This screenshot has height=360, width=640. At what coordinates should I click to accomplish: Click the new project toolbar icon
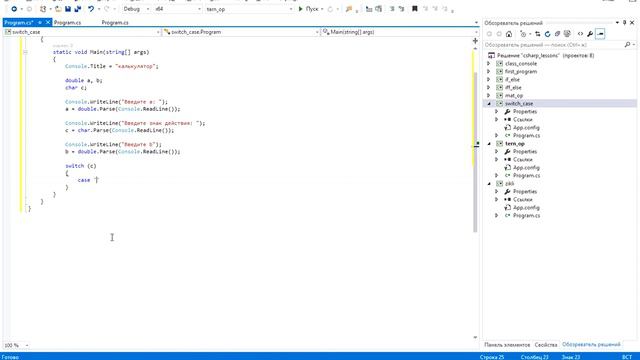(x=43, y=9)
